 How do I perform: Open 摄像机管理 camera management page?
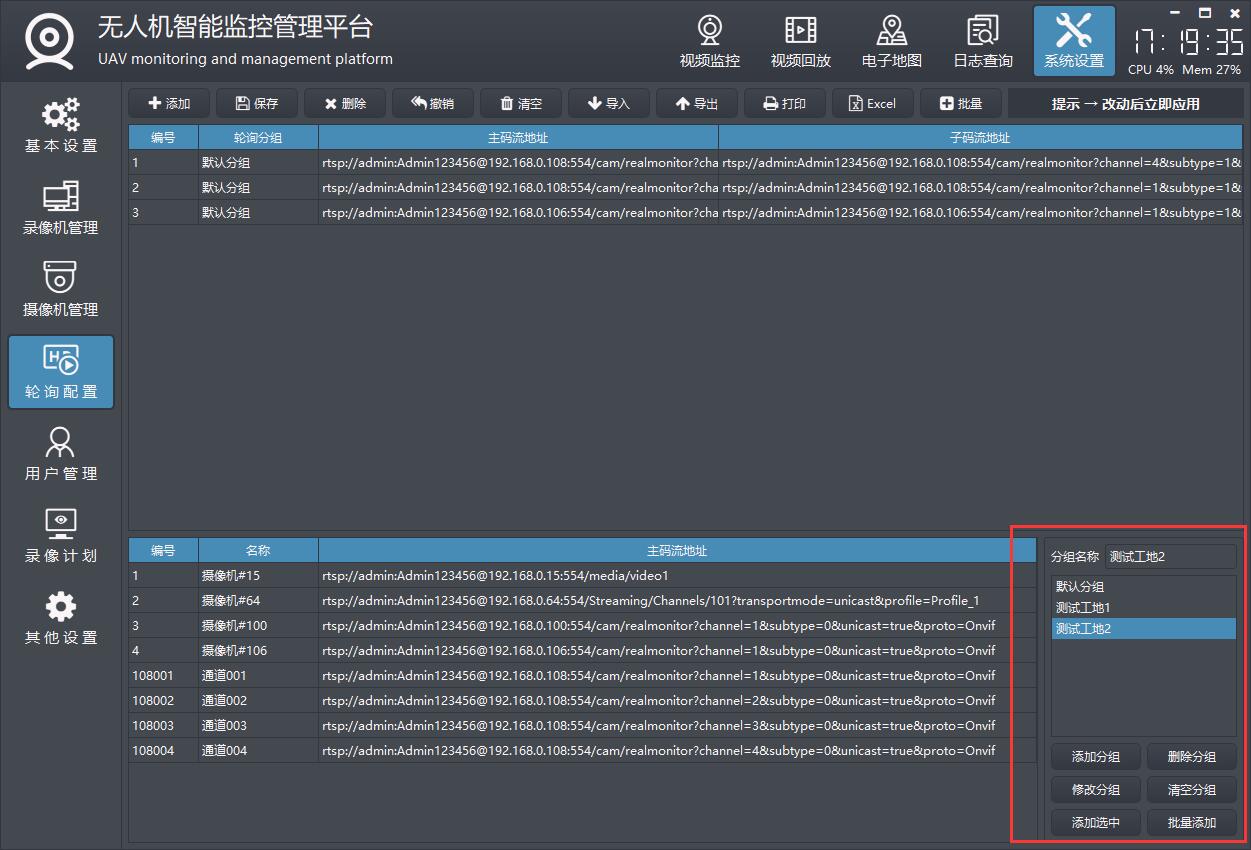point(61,290)
